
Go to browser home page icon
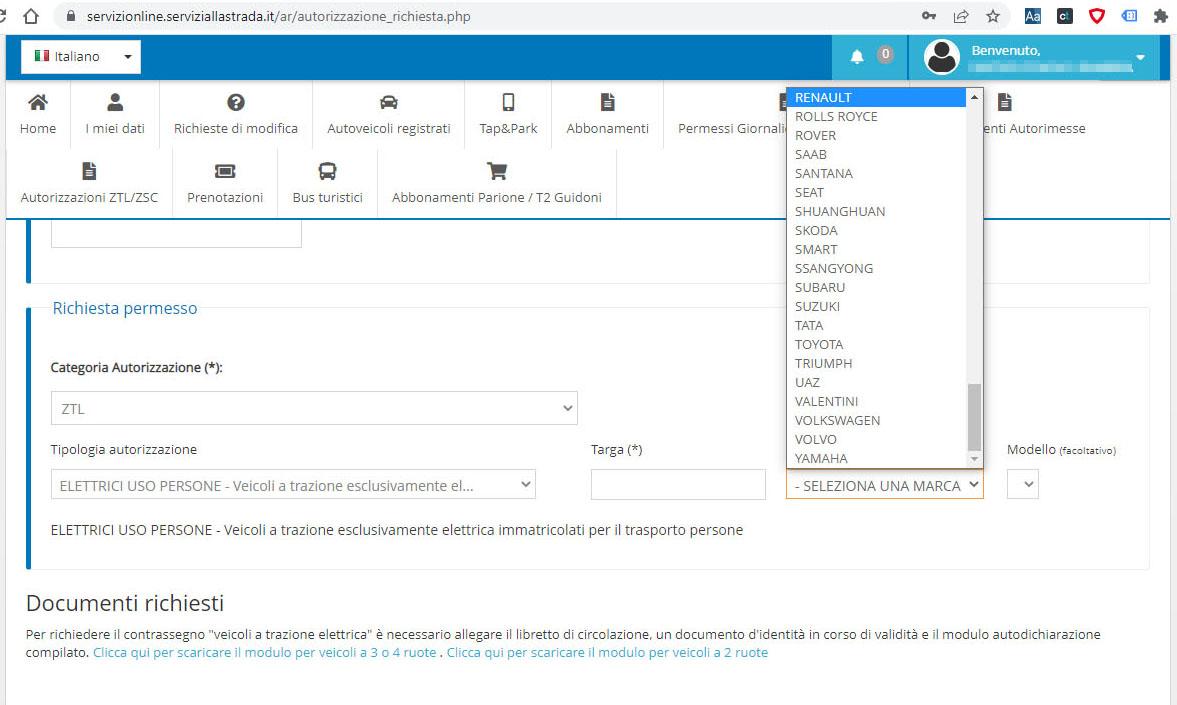point(31,16)
